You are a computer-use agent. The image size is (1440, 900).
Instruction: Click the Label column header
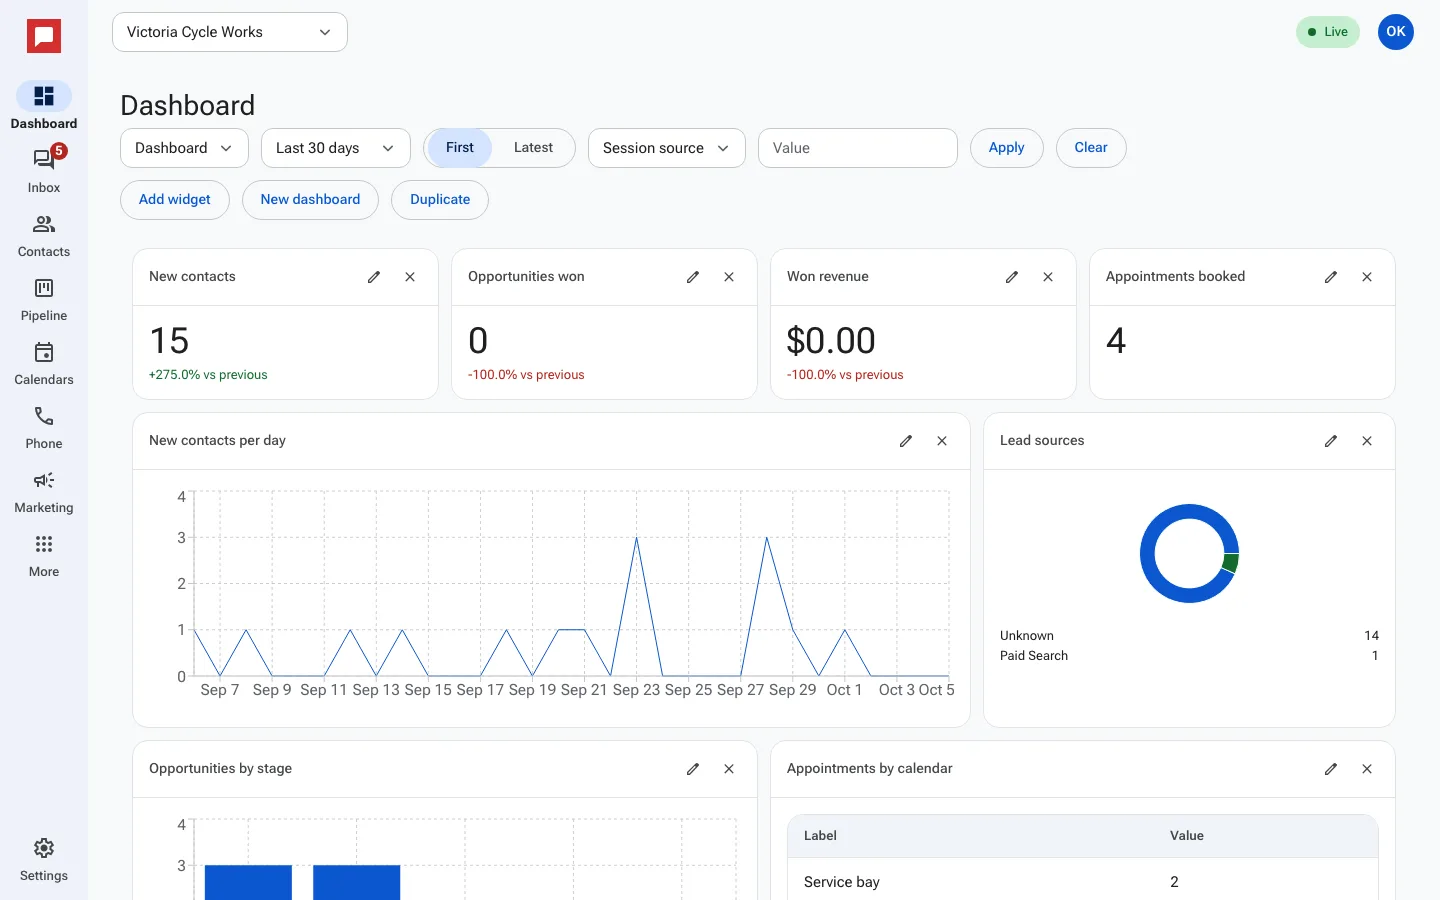pos(820,836)
